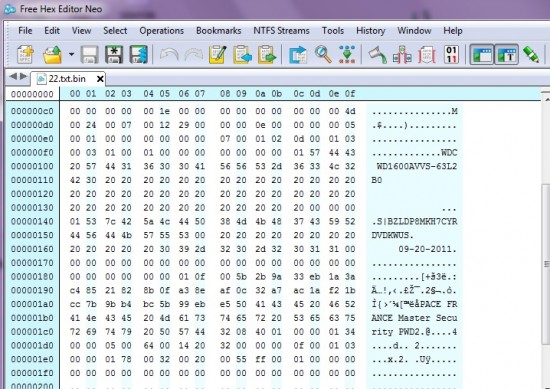Click the Free Hex Editor Neo app icon

coord(10,9)
